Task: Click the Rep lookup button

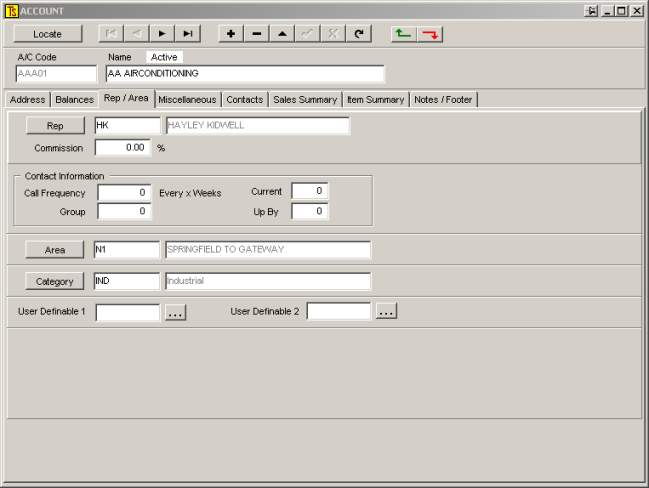Action: (55, 126)
